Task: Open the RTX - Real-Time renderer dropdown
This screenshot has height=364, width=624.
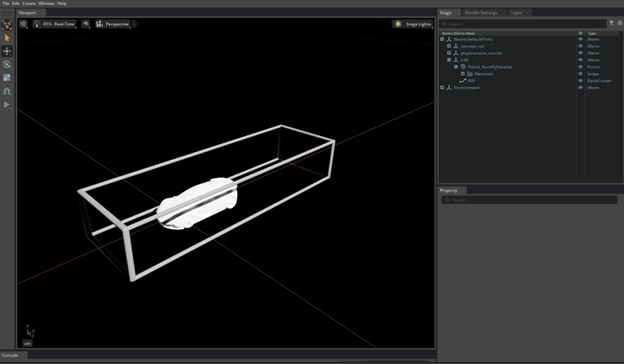Action: 55,24
